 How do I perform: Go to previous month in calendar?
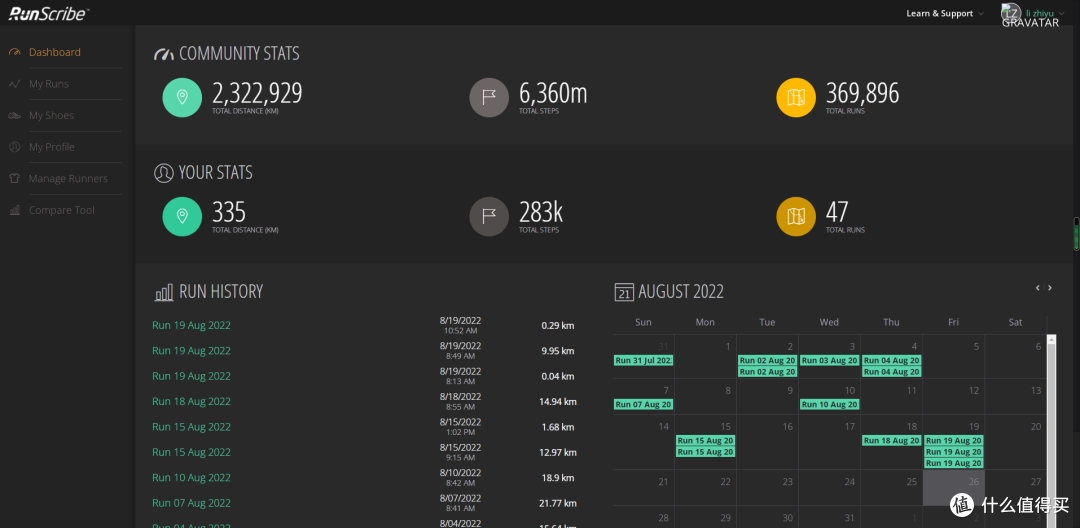pyautogui.click(x=1038, y=288)
